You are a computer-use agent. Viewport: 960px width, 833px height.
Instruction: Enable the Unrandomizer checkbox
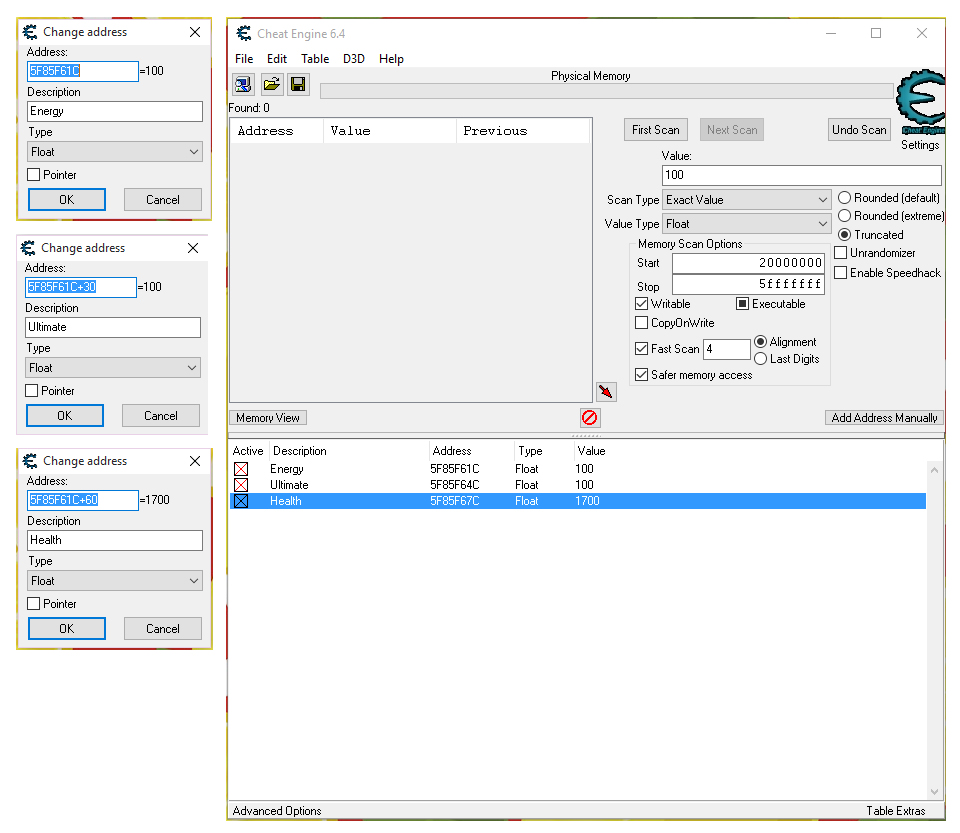[841, 253]
